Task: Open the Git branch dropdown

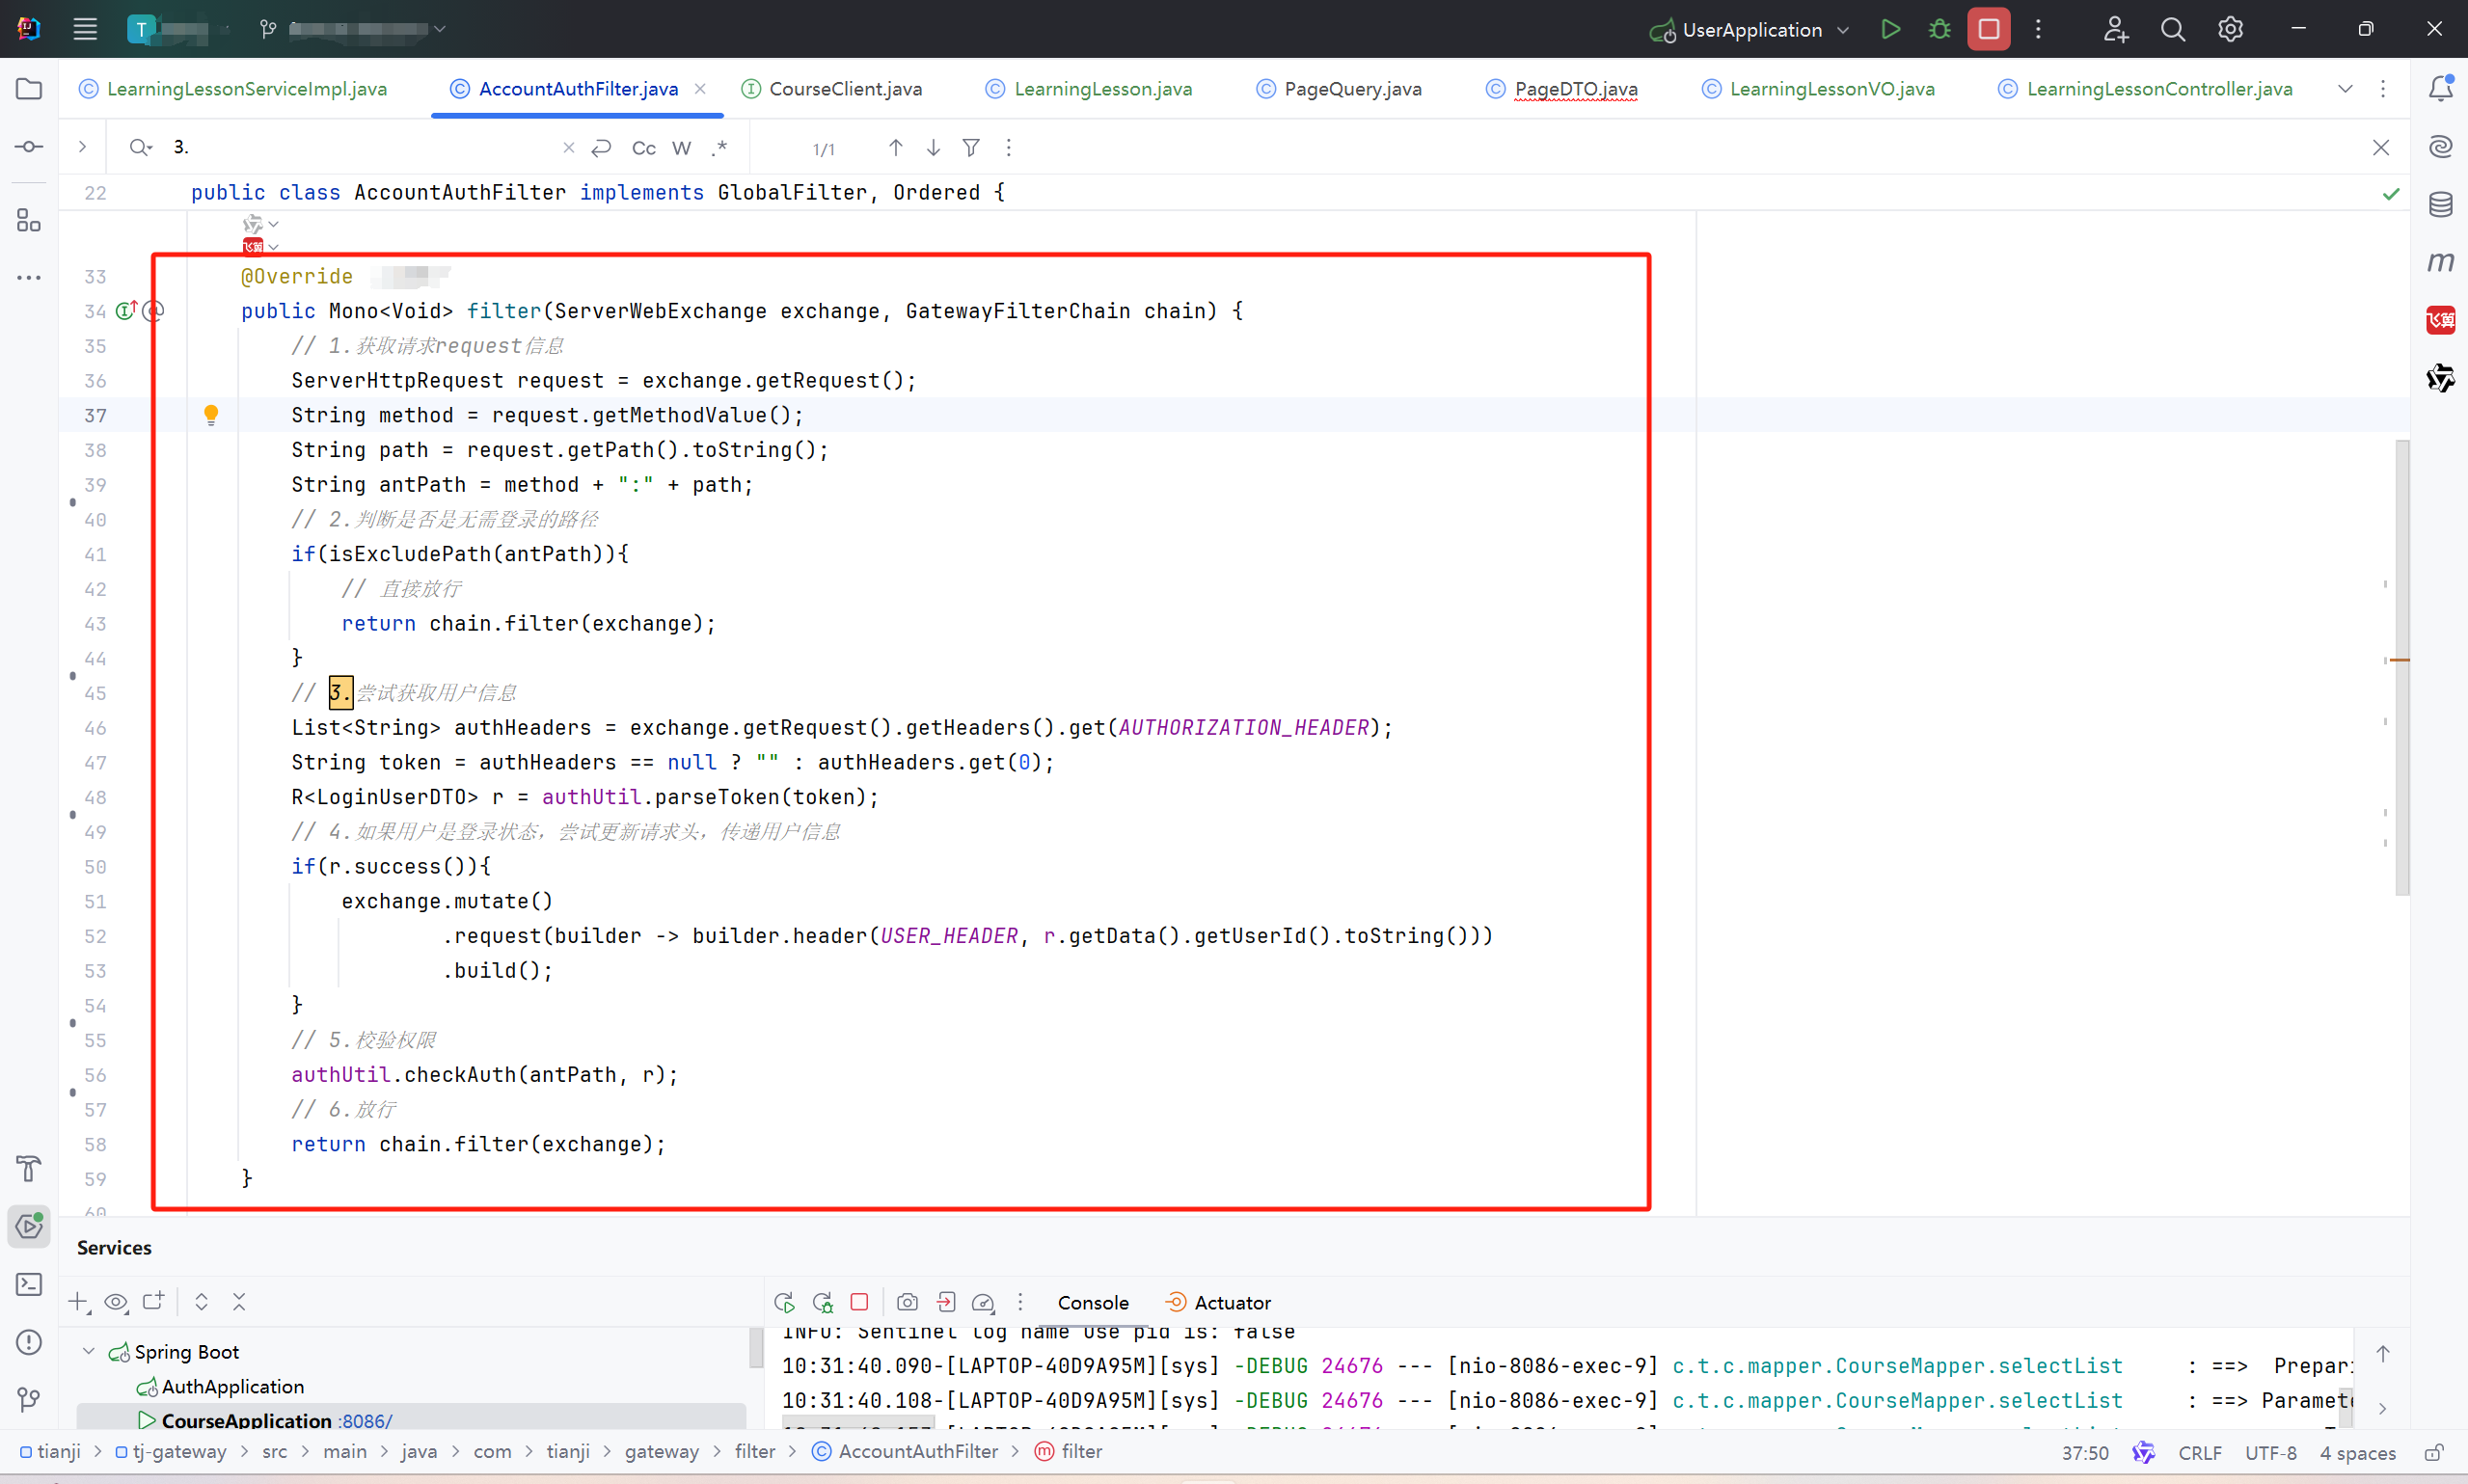Action: point(351,29)
